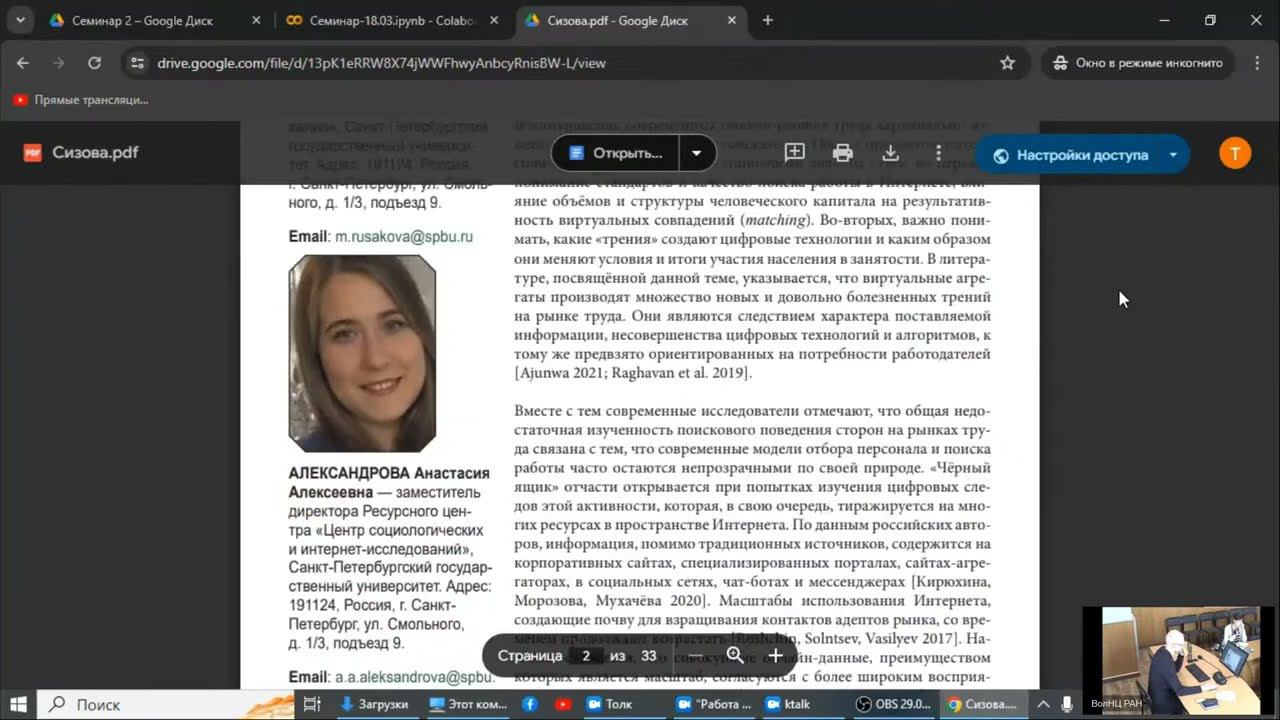Image resolution: width=1280 pixels, height=720 pixels.
Task: Open the Этот компьютер taskbar window
Action: [x=468, y=704]
